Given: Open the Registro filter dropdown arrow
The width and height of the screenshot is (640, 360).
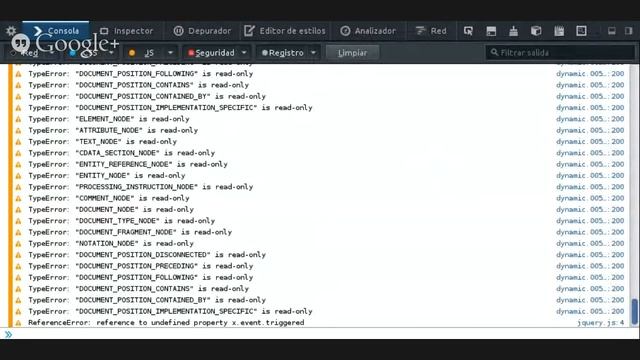Looking at the screenshot, I should coord(313,53).
